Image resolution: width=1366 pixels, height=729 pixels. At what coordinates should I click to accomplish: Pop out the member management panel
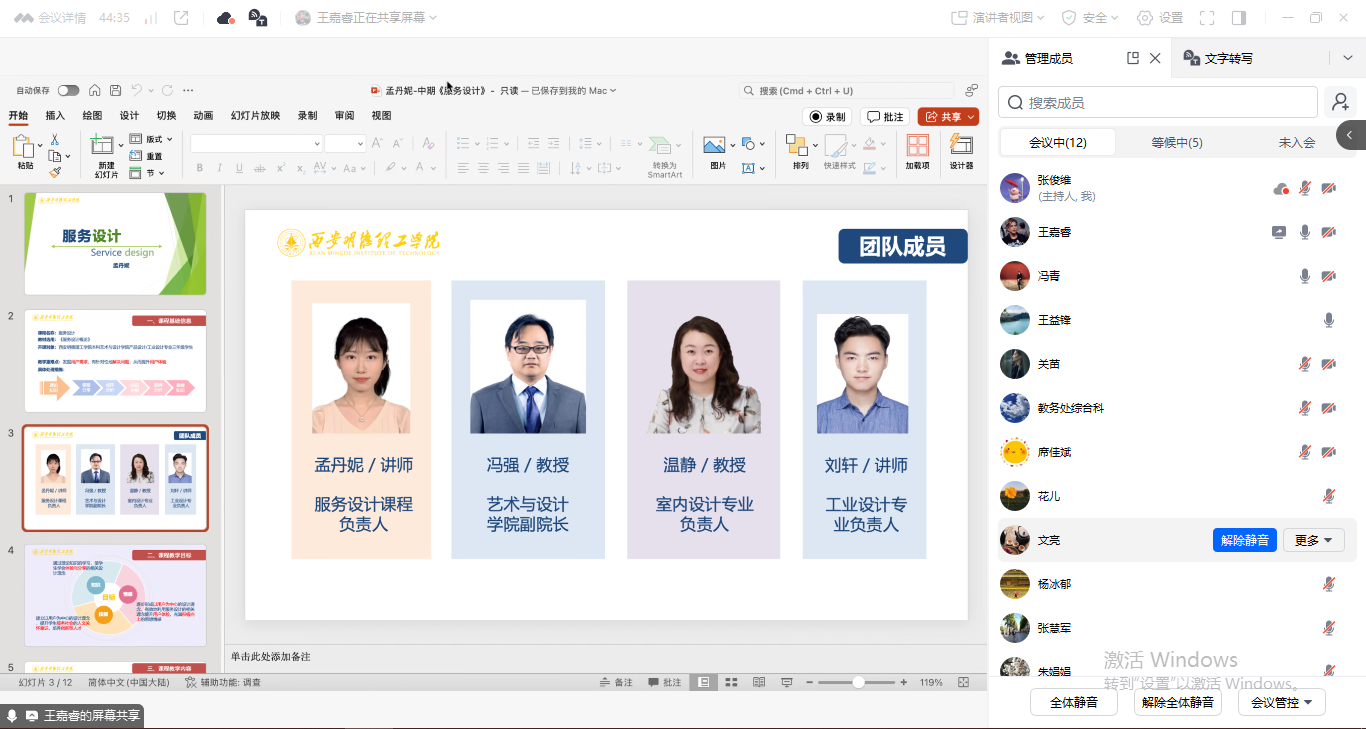tap(1133, 58)
